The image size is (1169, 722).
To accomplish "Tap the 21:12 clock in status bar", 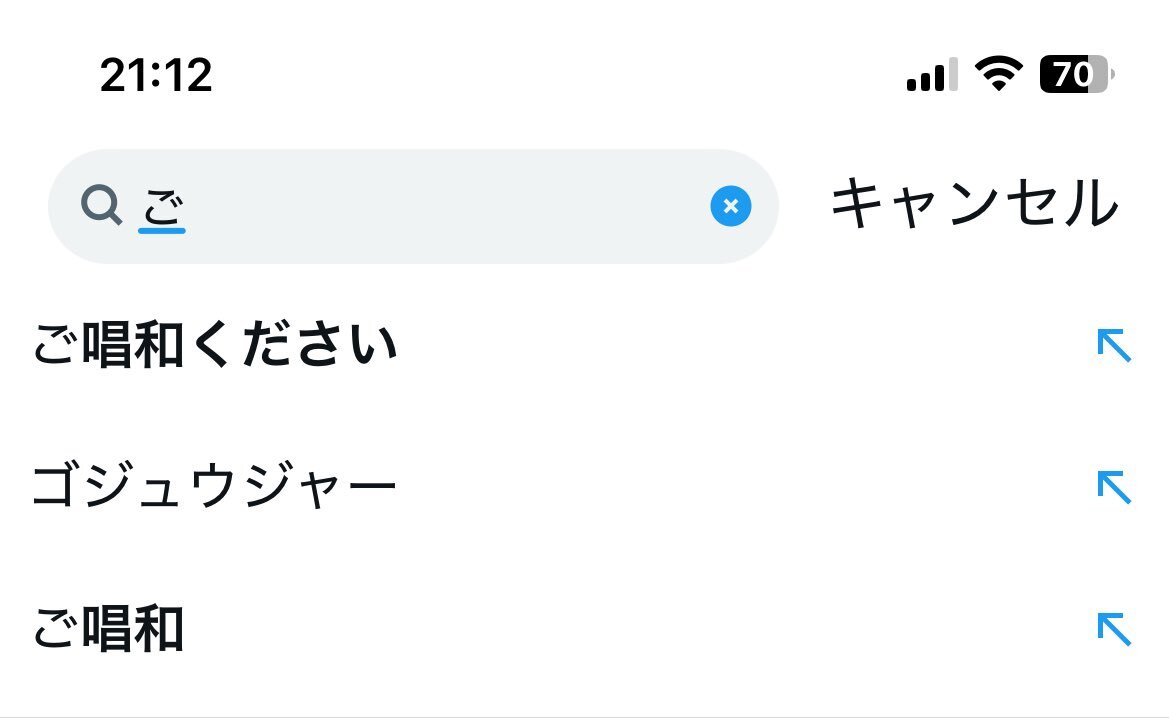I will (156, 75).
